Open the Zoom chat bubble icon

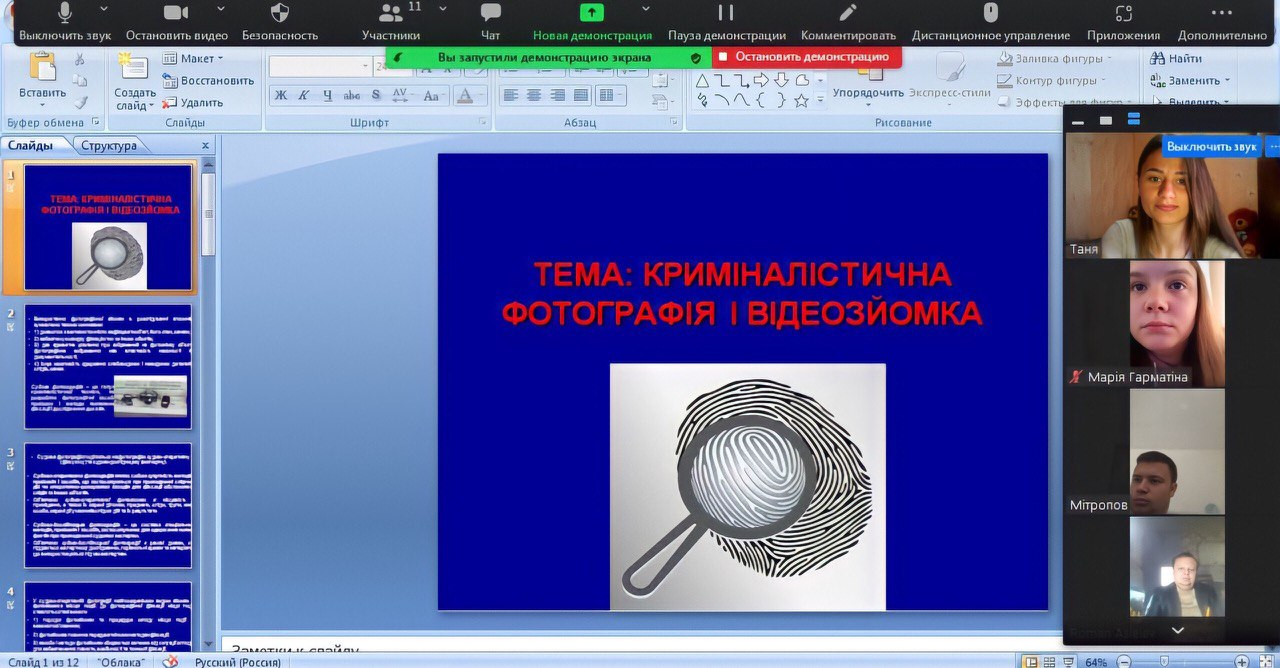pos(490,13)
